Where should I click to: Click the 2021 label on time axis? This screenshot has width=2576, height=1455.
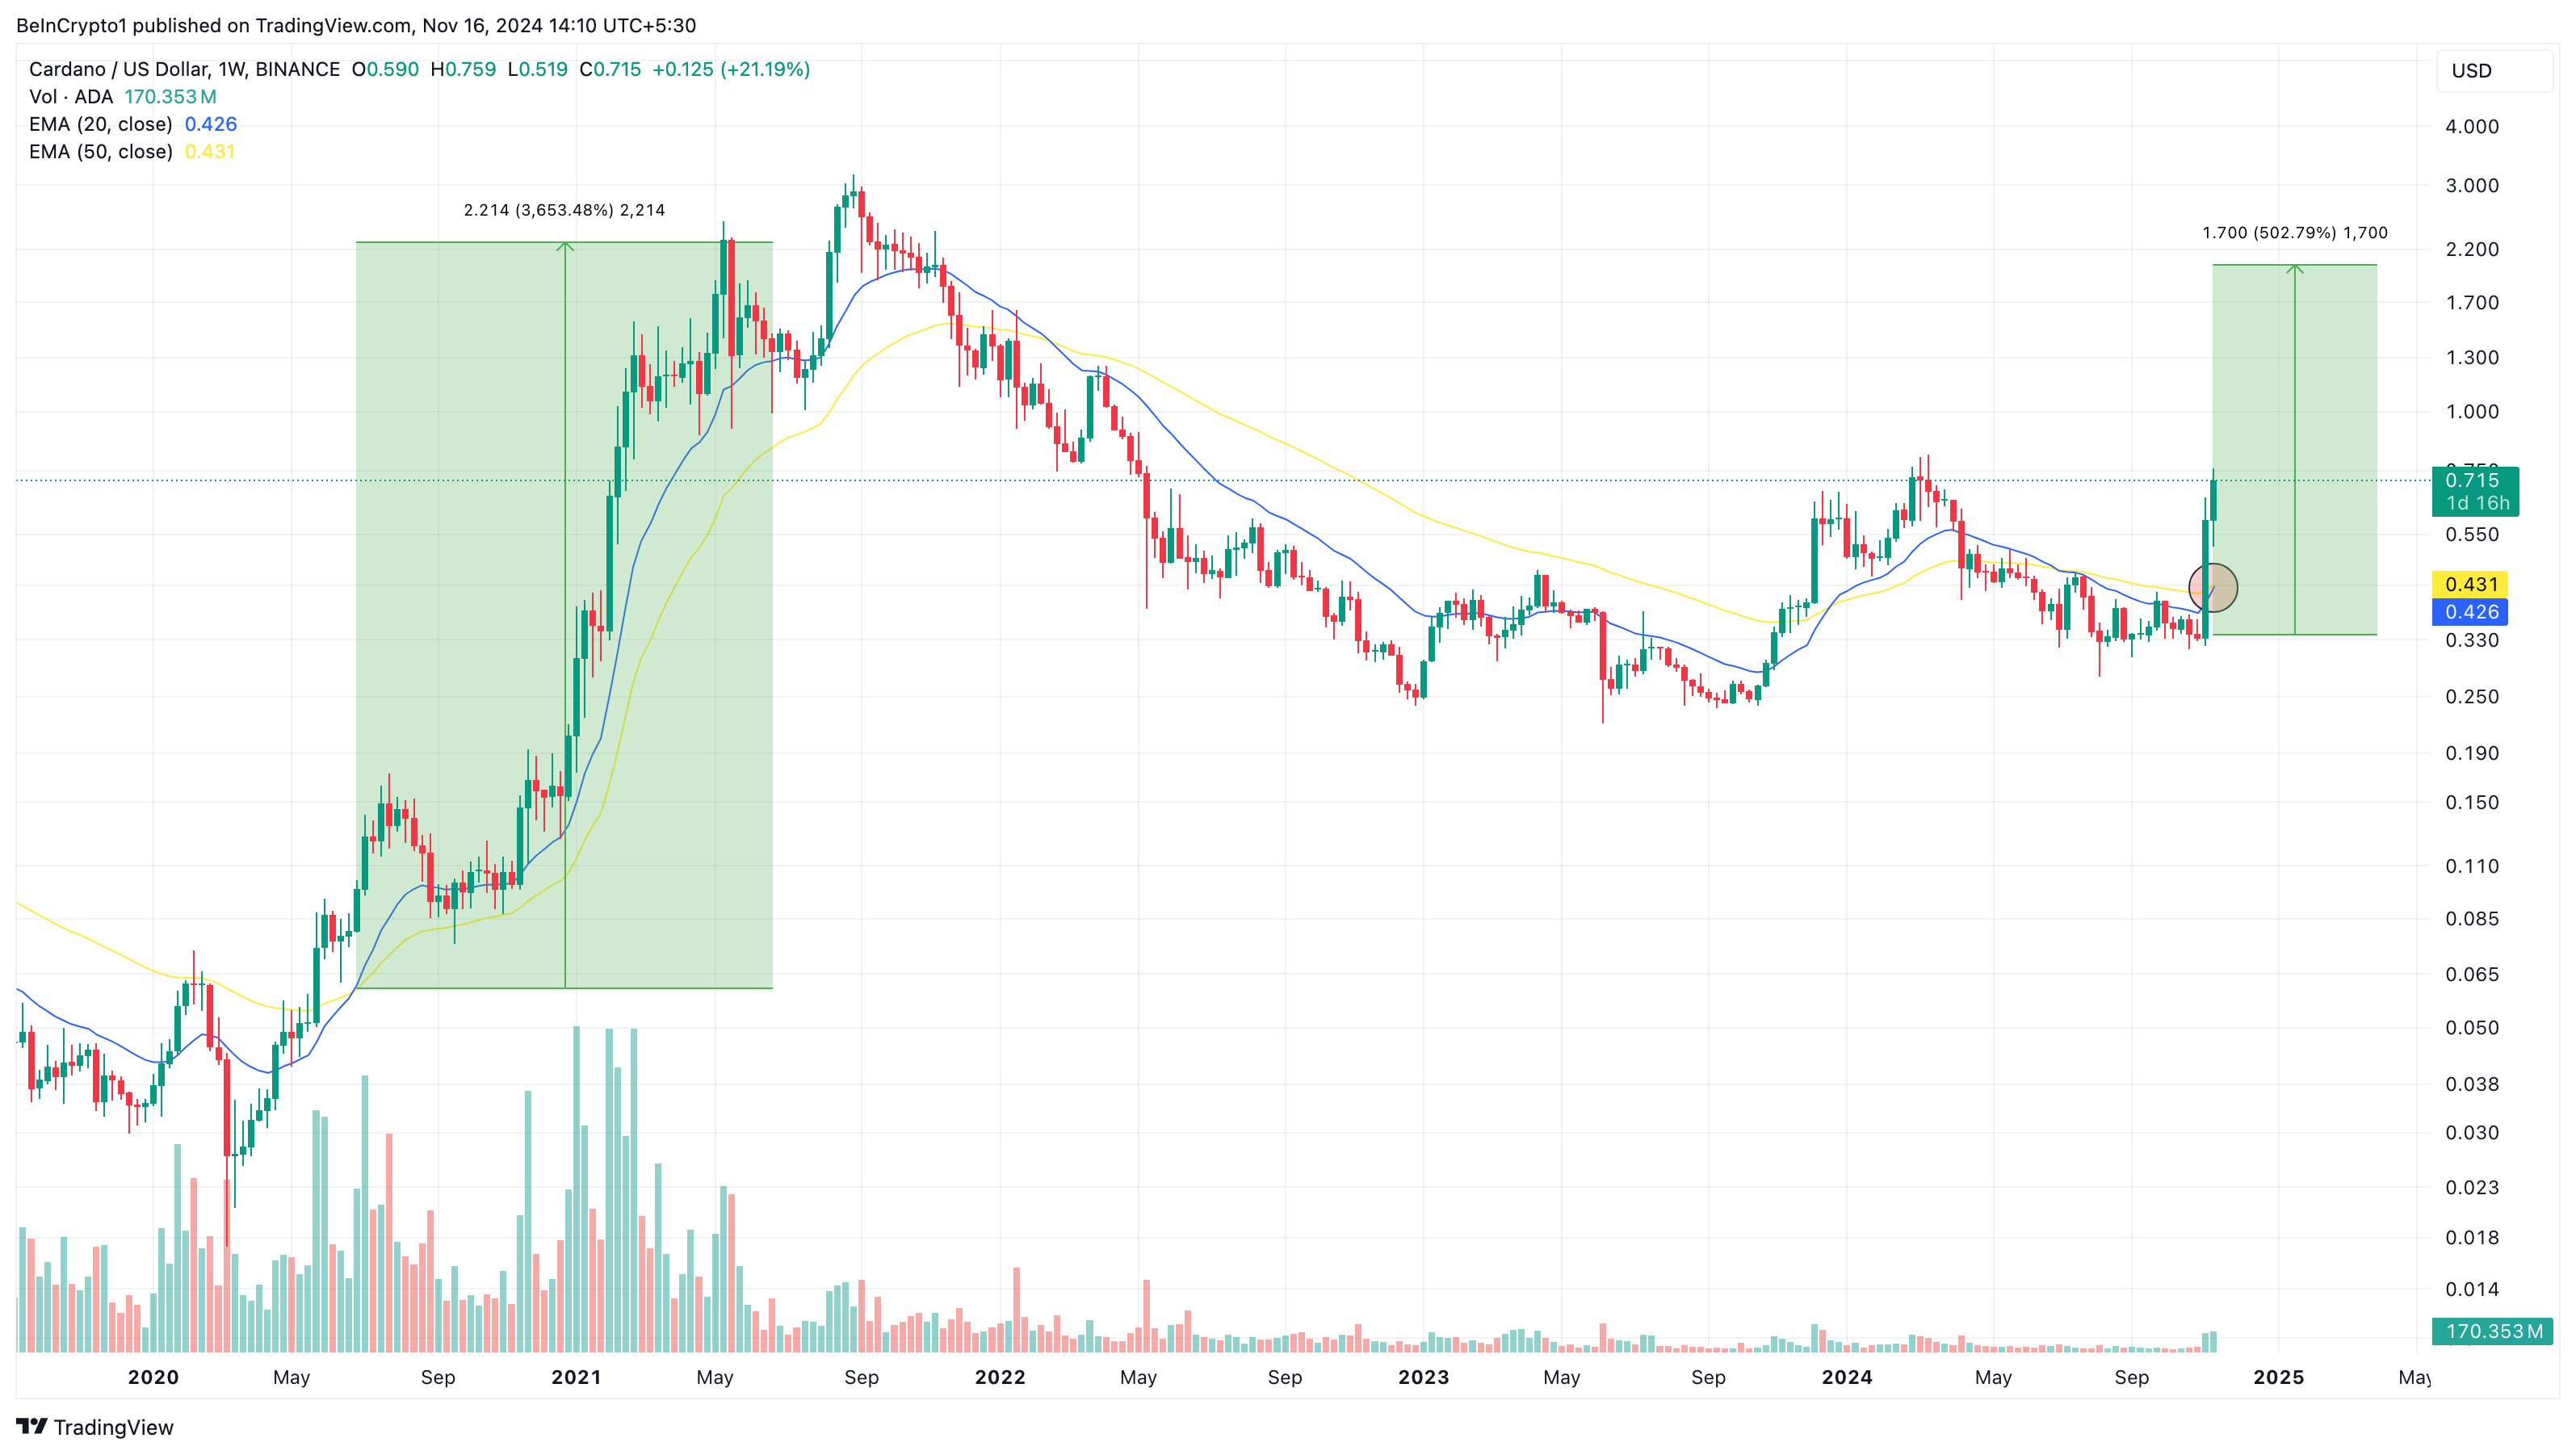coord(576,1377)
